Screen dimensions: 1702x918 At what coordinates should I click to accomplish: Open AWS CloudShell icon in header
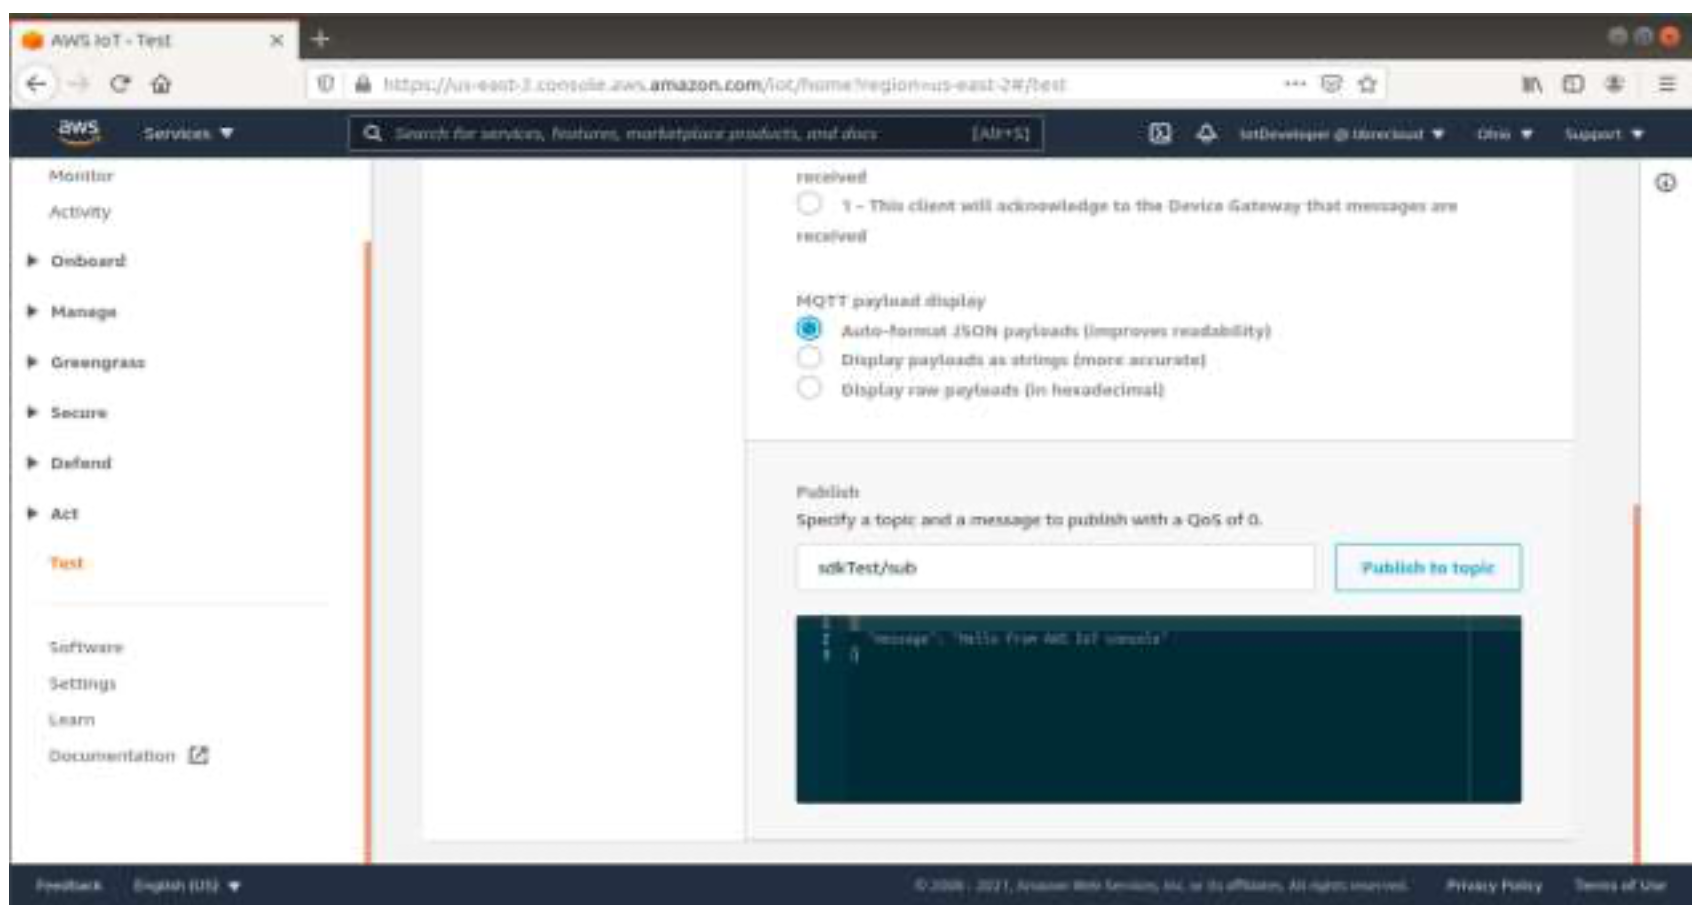(x=1159, y=133)
